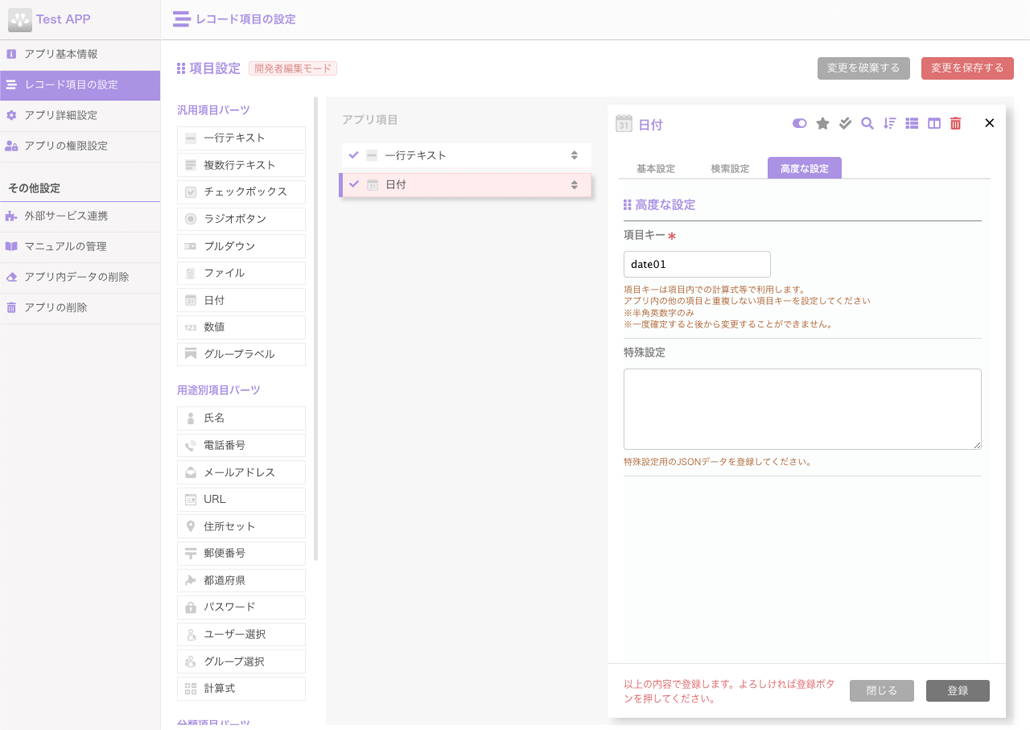Screen dimensions: 1030x730
Task: Select グループラベル part
Action: (x=241, y=354)
